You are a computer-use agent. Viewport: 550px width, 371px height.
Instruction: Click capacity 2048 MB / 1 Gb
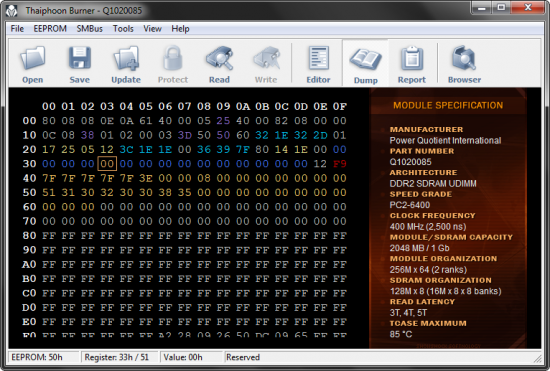[420, 248]
